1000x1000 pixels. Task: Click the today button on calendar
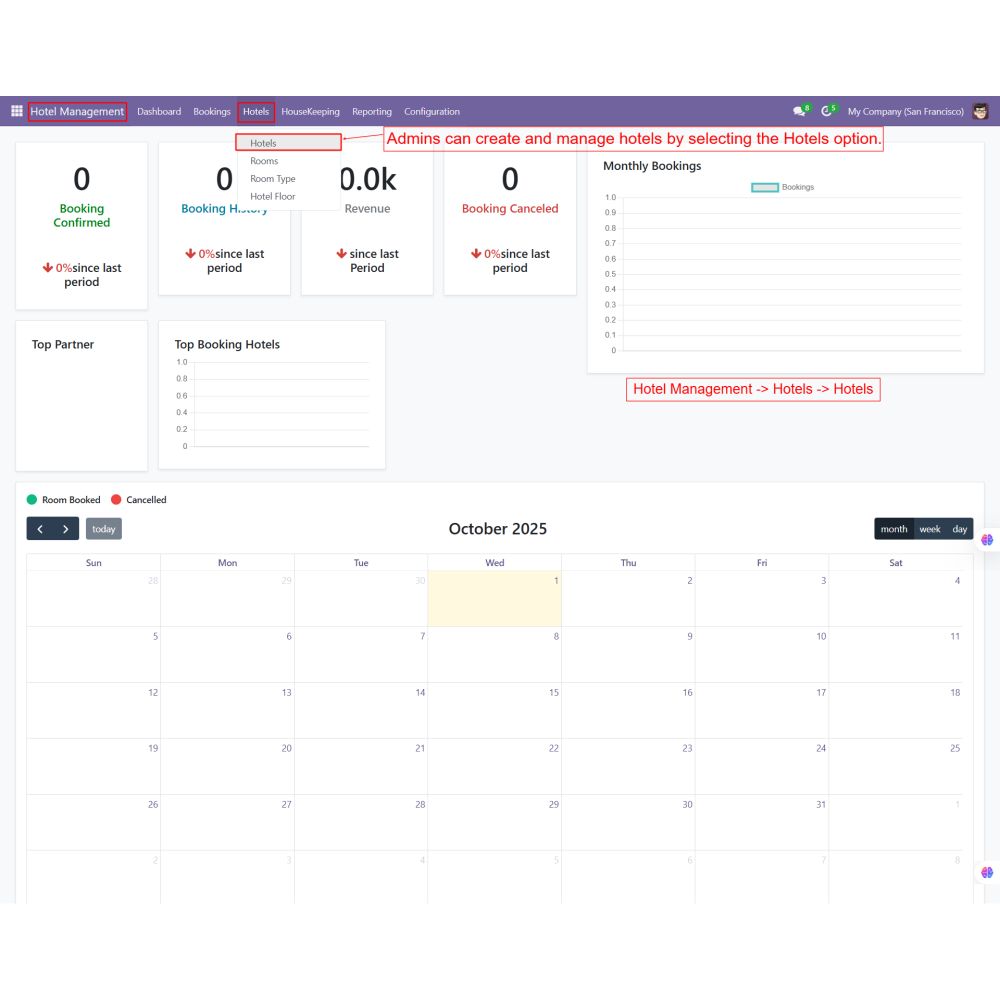point(104,529)
